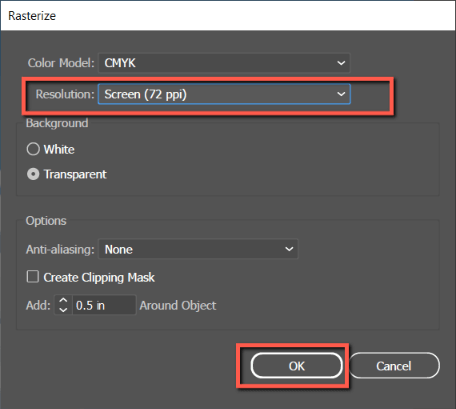This screenshot has width=456, height=409.
Task: Click the chevron arrow of Color Model
Action: 341,63
